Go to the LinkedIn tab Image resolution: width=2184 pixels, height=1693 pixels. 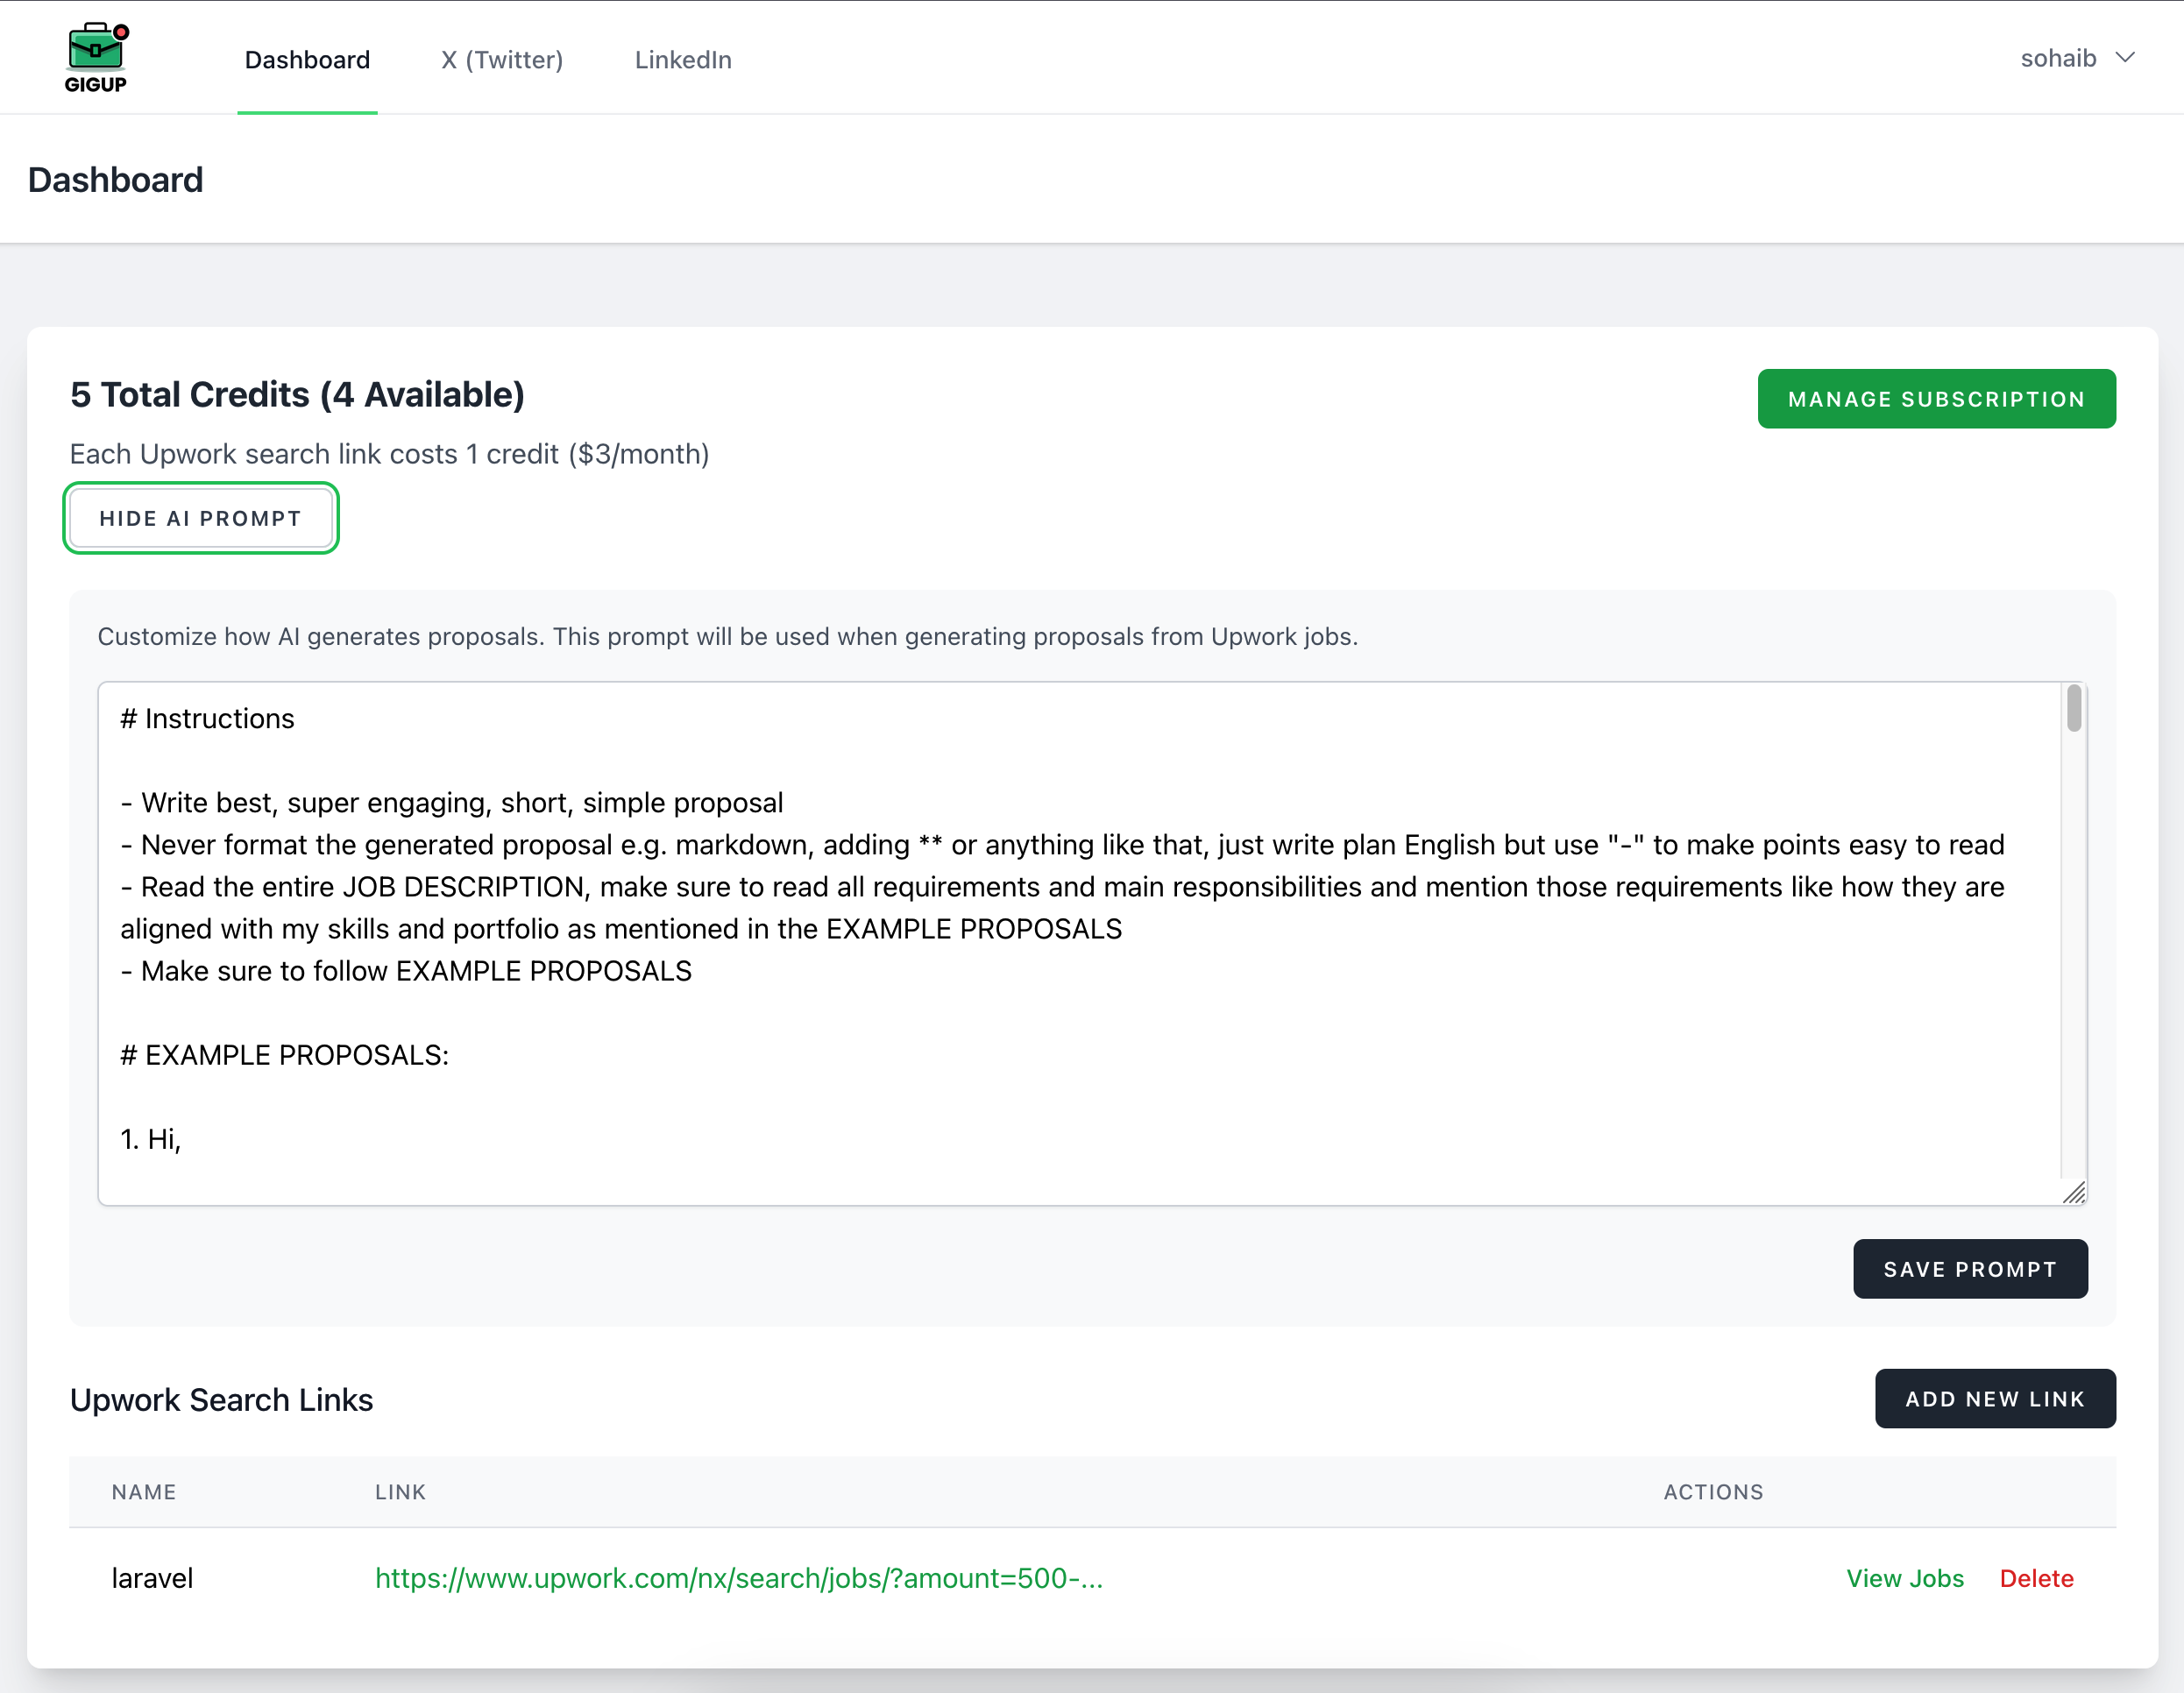coord(683,60)
